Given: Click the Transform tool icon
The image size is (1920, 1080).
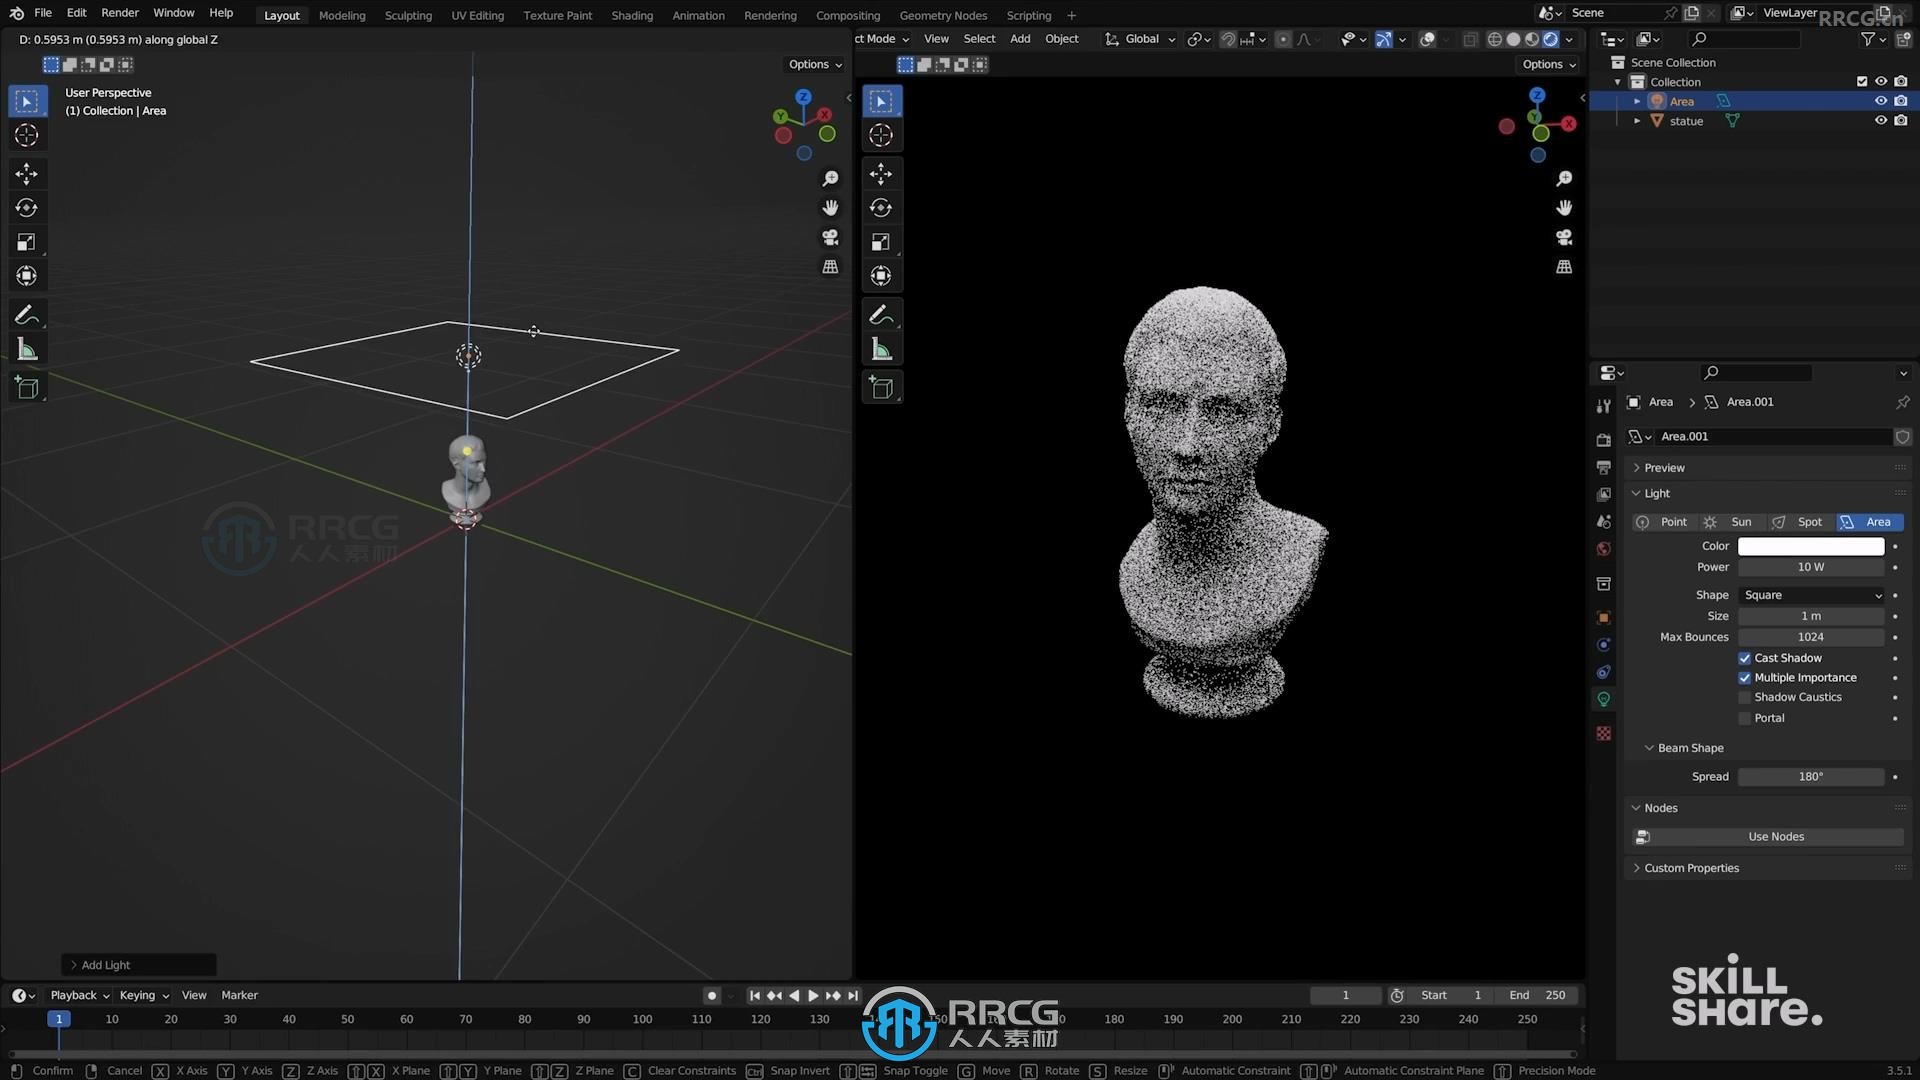Looking at the screenshot, I should point(25,276).
